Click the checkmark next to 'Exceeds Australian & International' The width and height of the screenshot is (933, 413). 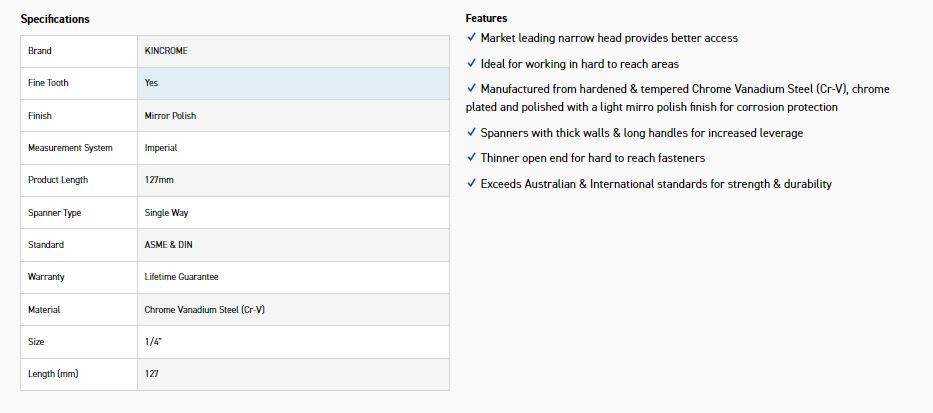pos(471,184)
